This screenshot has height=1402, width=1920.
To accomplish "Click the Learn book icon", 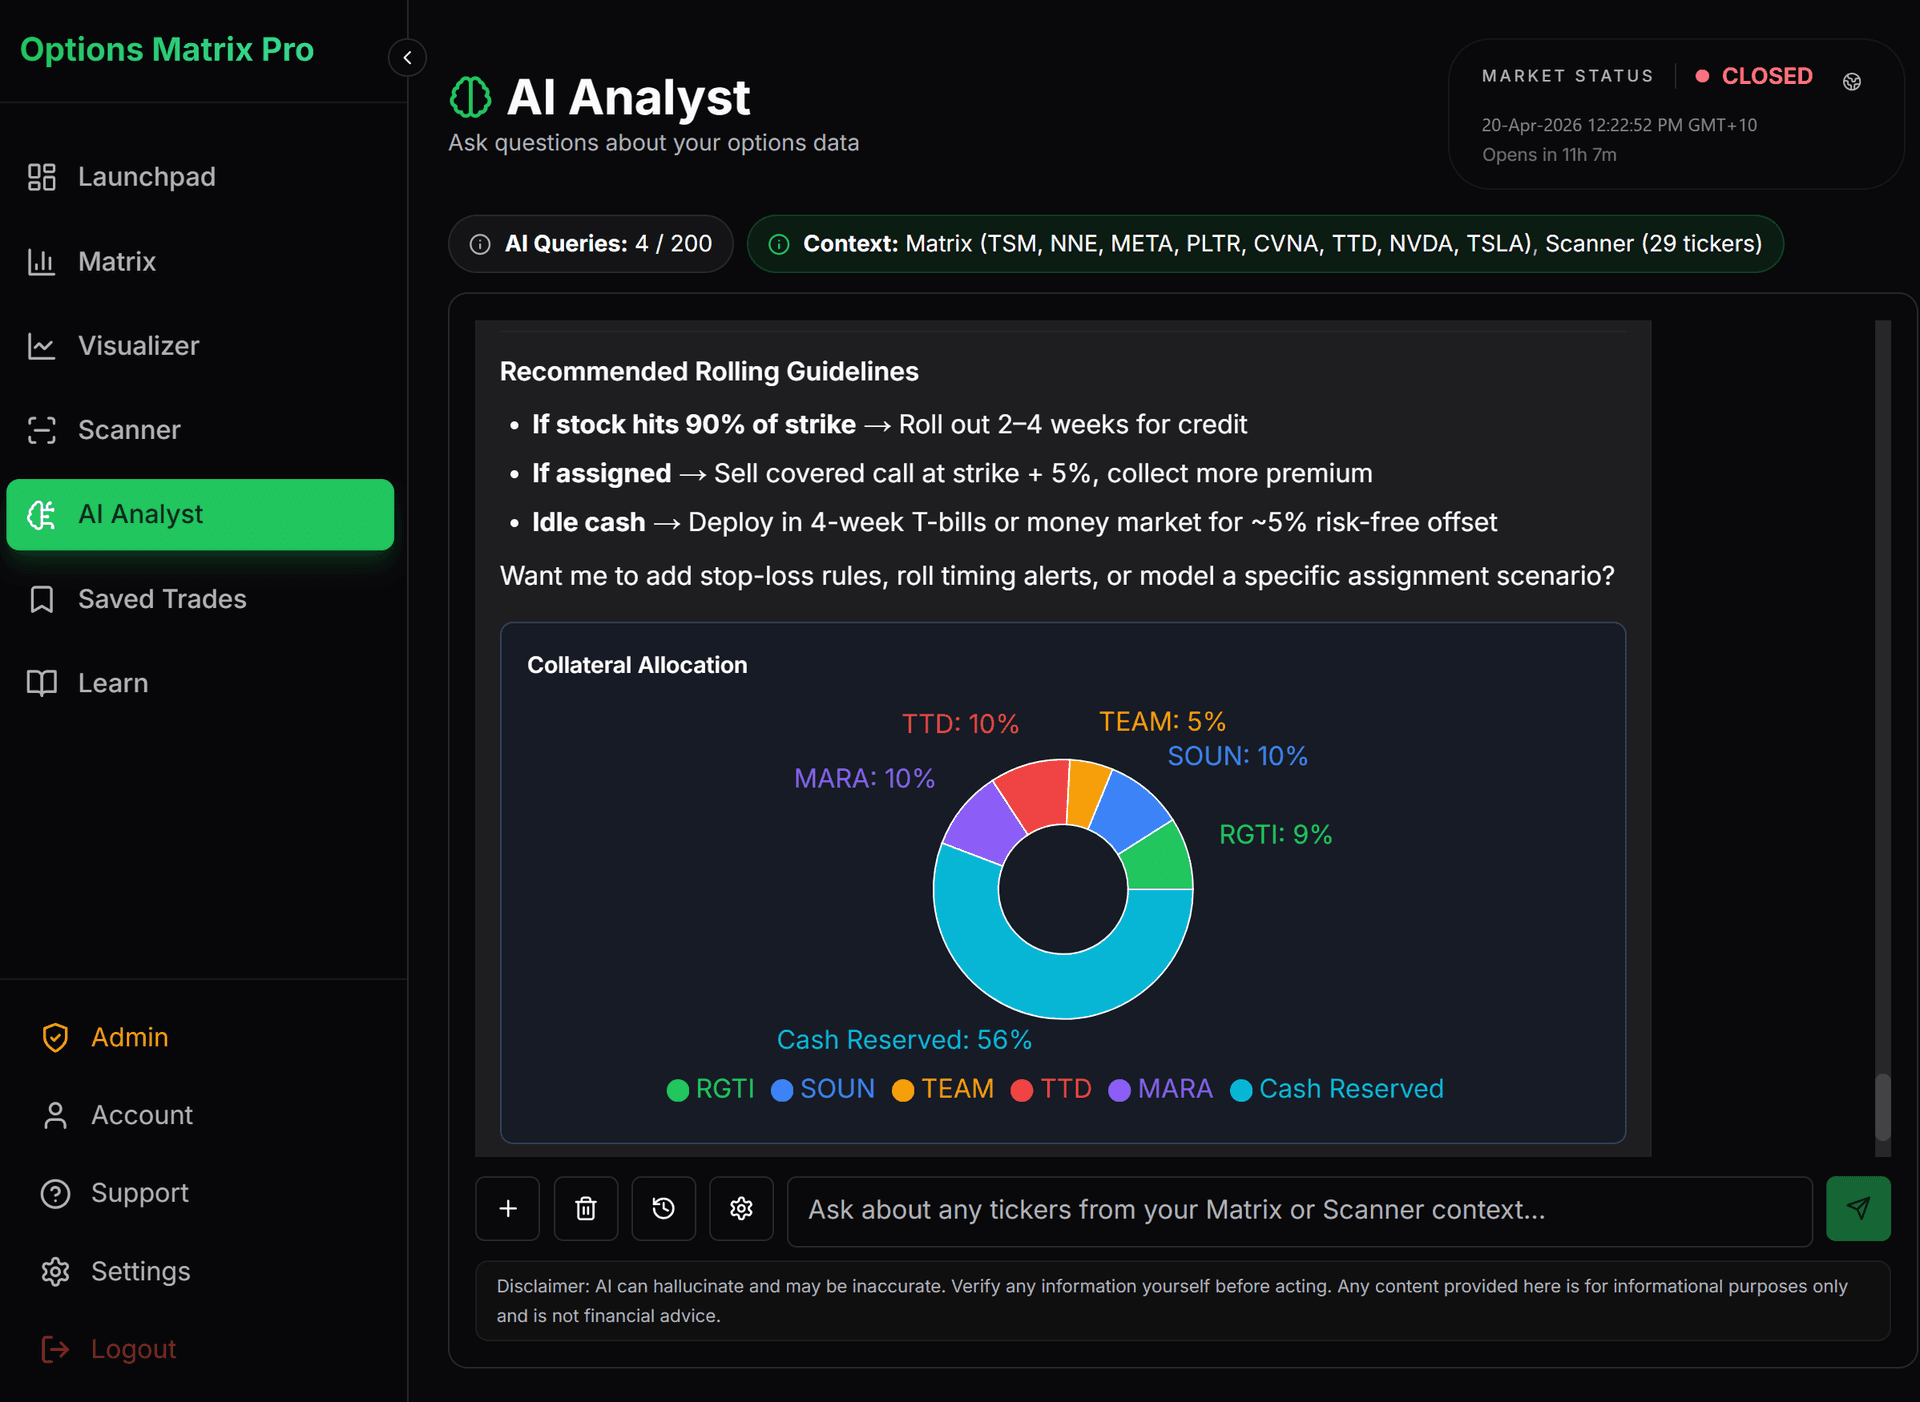I will [x=42, y=683].
